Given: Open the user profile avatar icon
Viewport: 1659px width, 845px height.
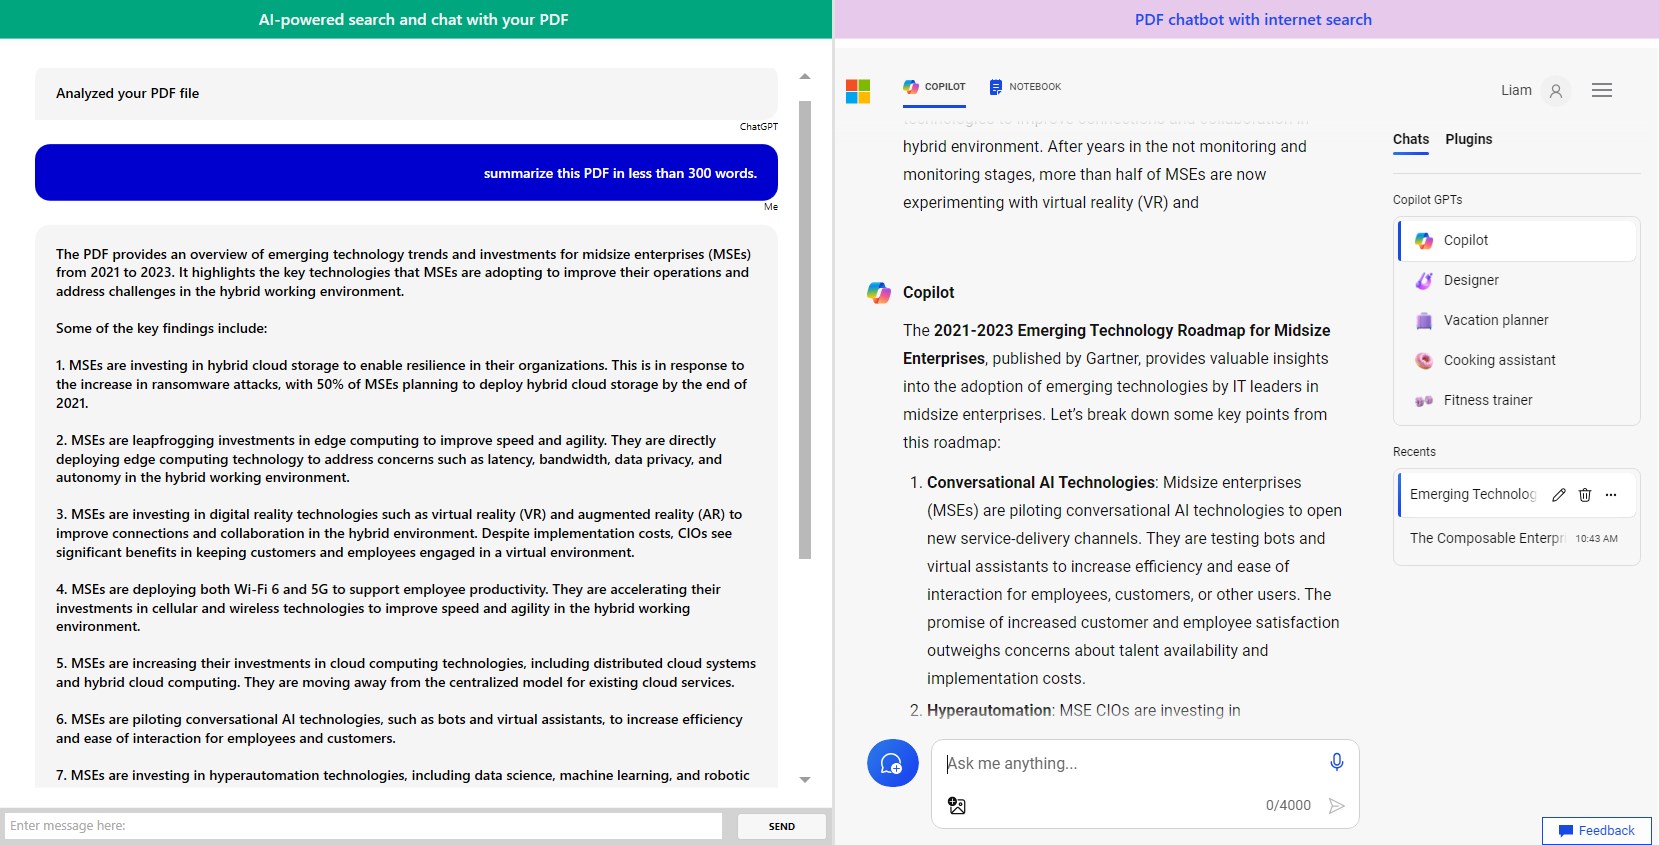Looking at the screenshot, I should [1555, 91].
